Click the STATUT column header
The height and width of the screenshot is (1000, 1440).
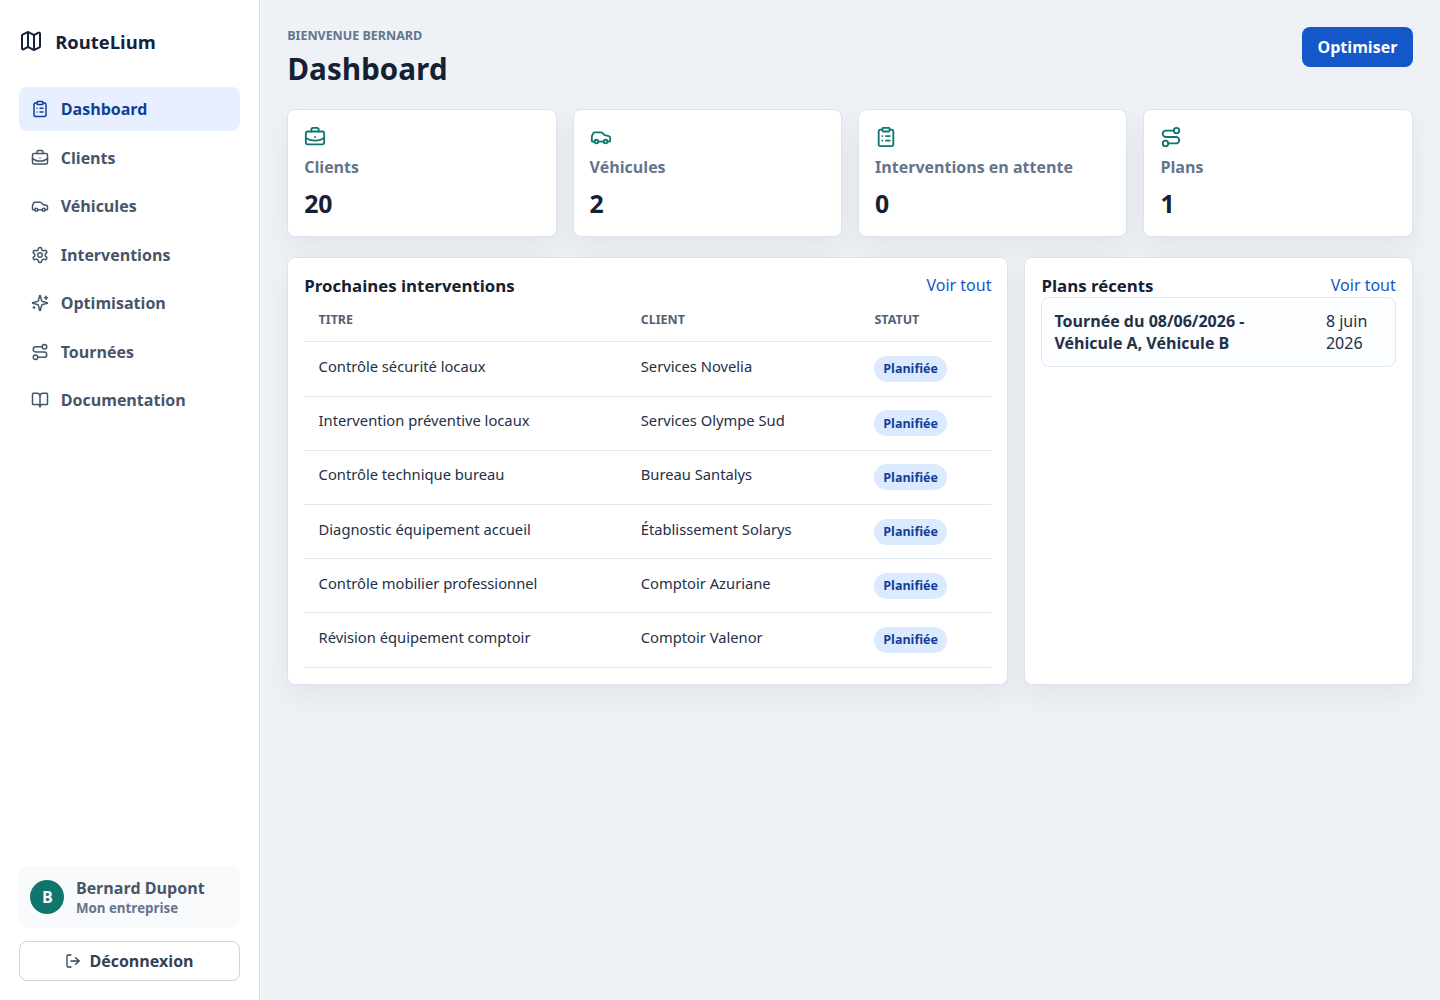pyautogui.click(x=897, y=320)
